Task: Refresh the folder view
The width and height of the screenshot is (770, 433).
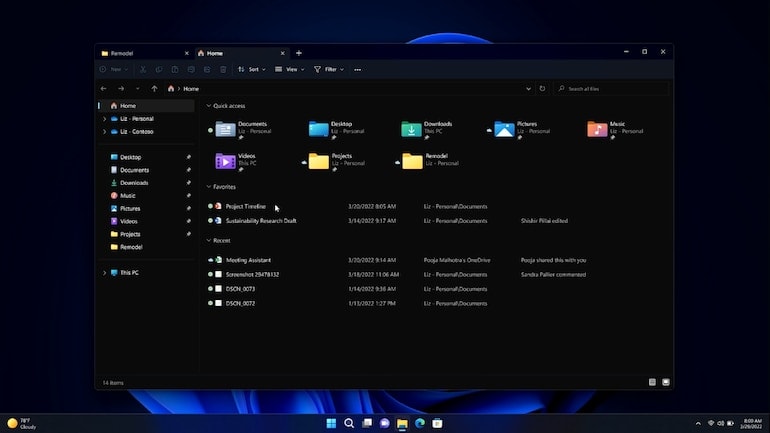Action: click(x=542, y=89)
